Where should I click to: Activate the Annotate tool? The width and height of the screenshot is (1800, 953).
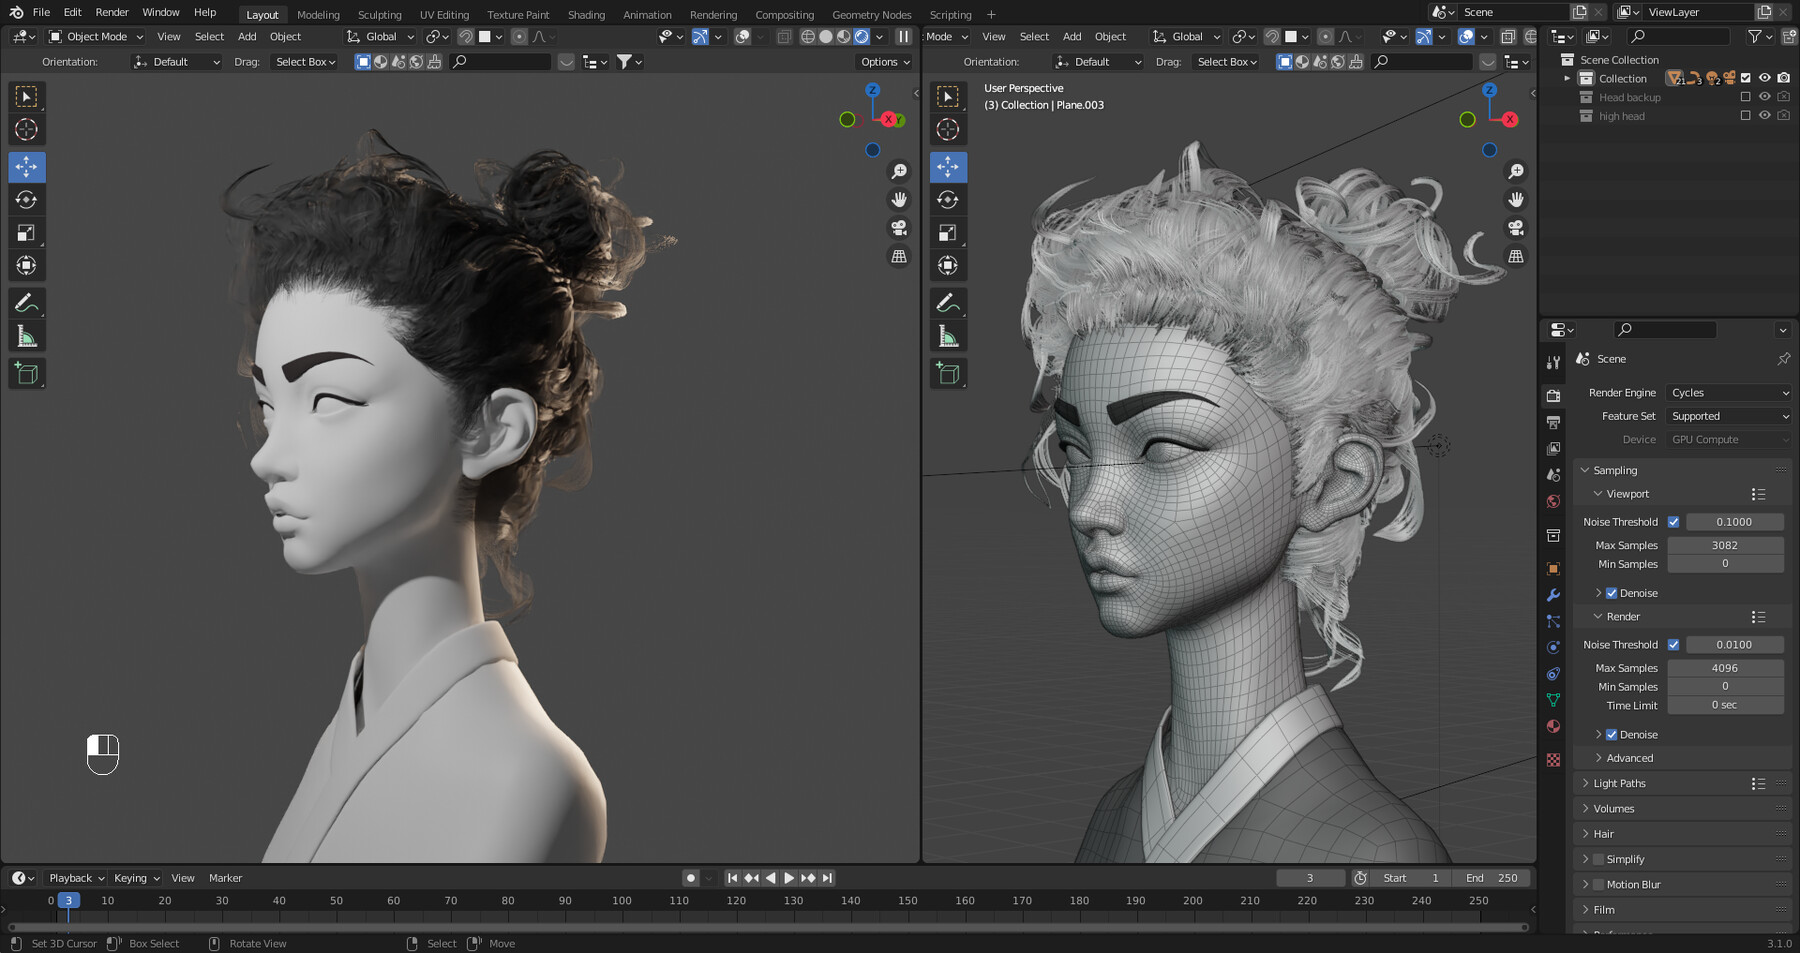coord(27,302)
